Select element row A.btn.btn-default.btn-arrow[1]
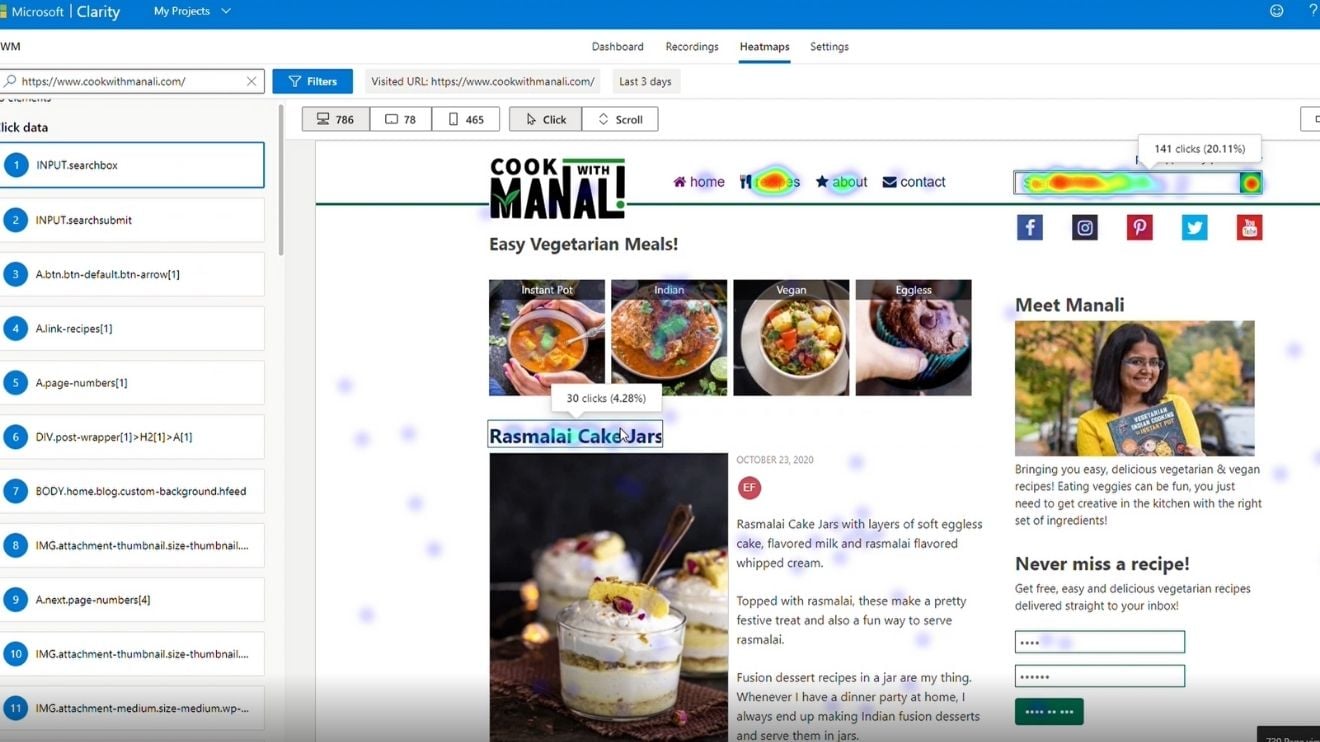The width and height of the screenshot is (1320, 742). coord(132,274)
